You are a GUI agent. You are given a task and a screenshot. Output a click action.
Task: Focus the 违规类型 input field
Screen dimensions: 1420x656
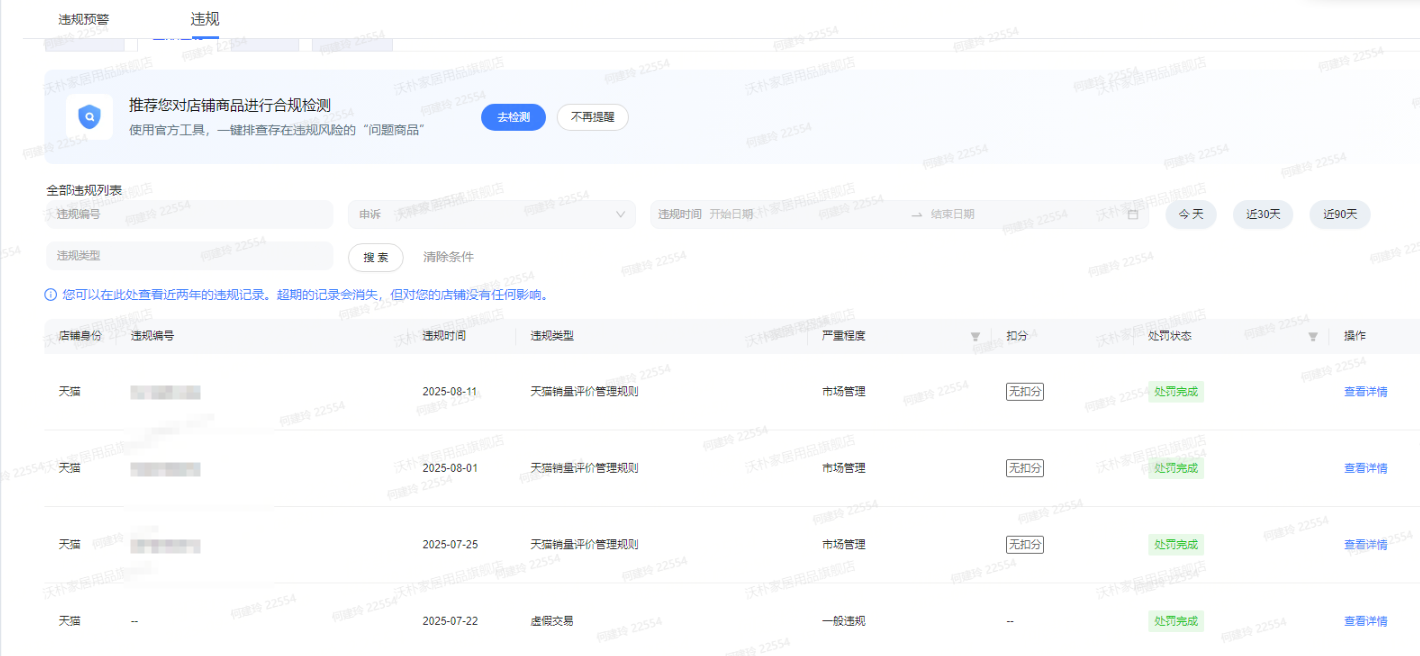point(188,256)
